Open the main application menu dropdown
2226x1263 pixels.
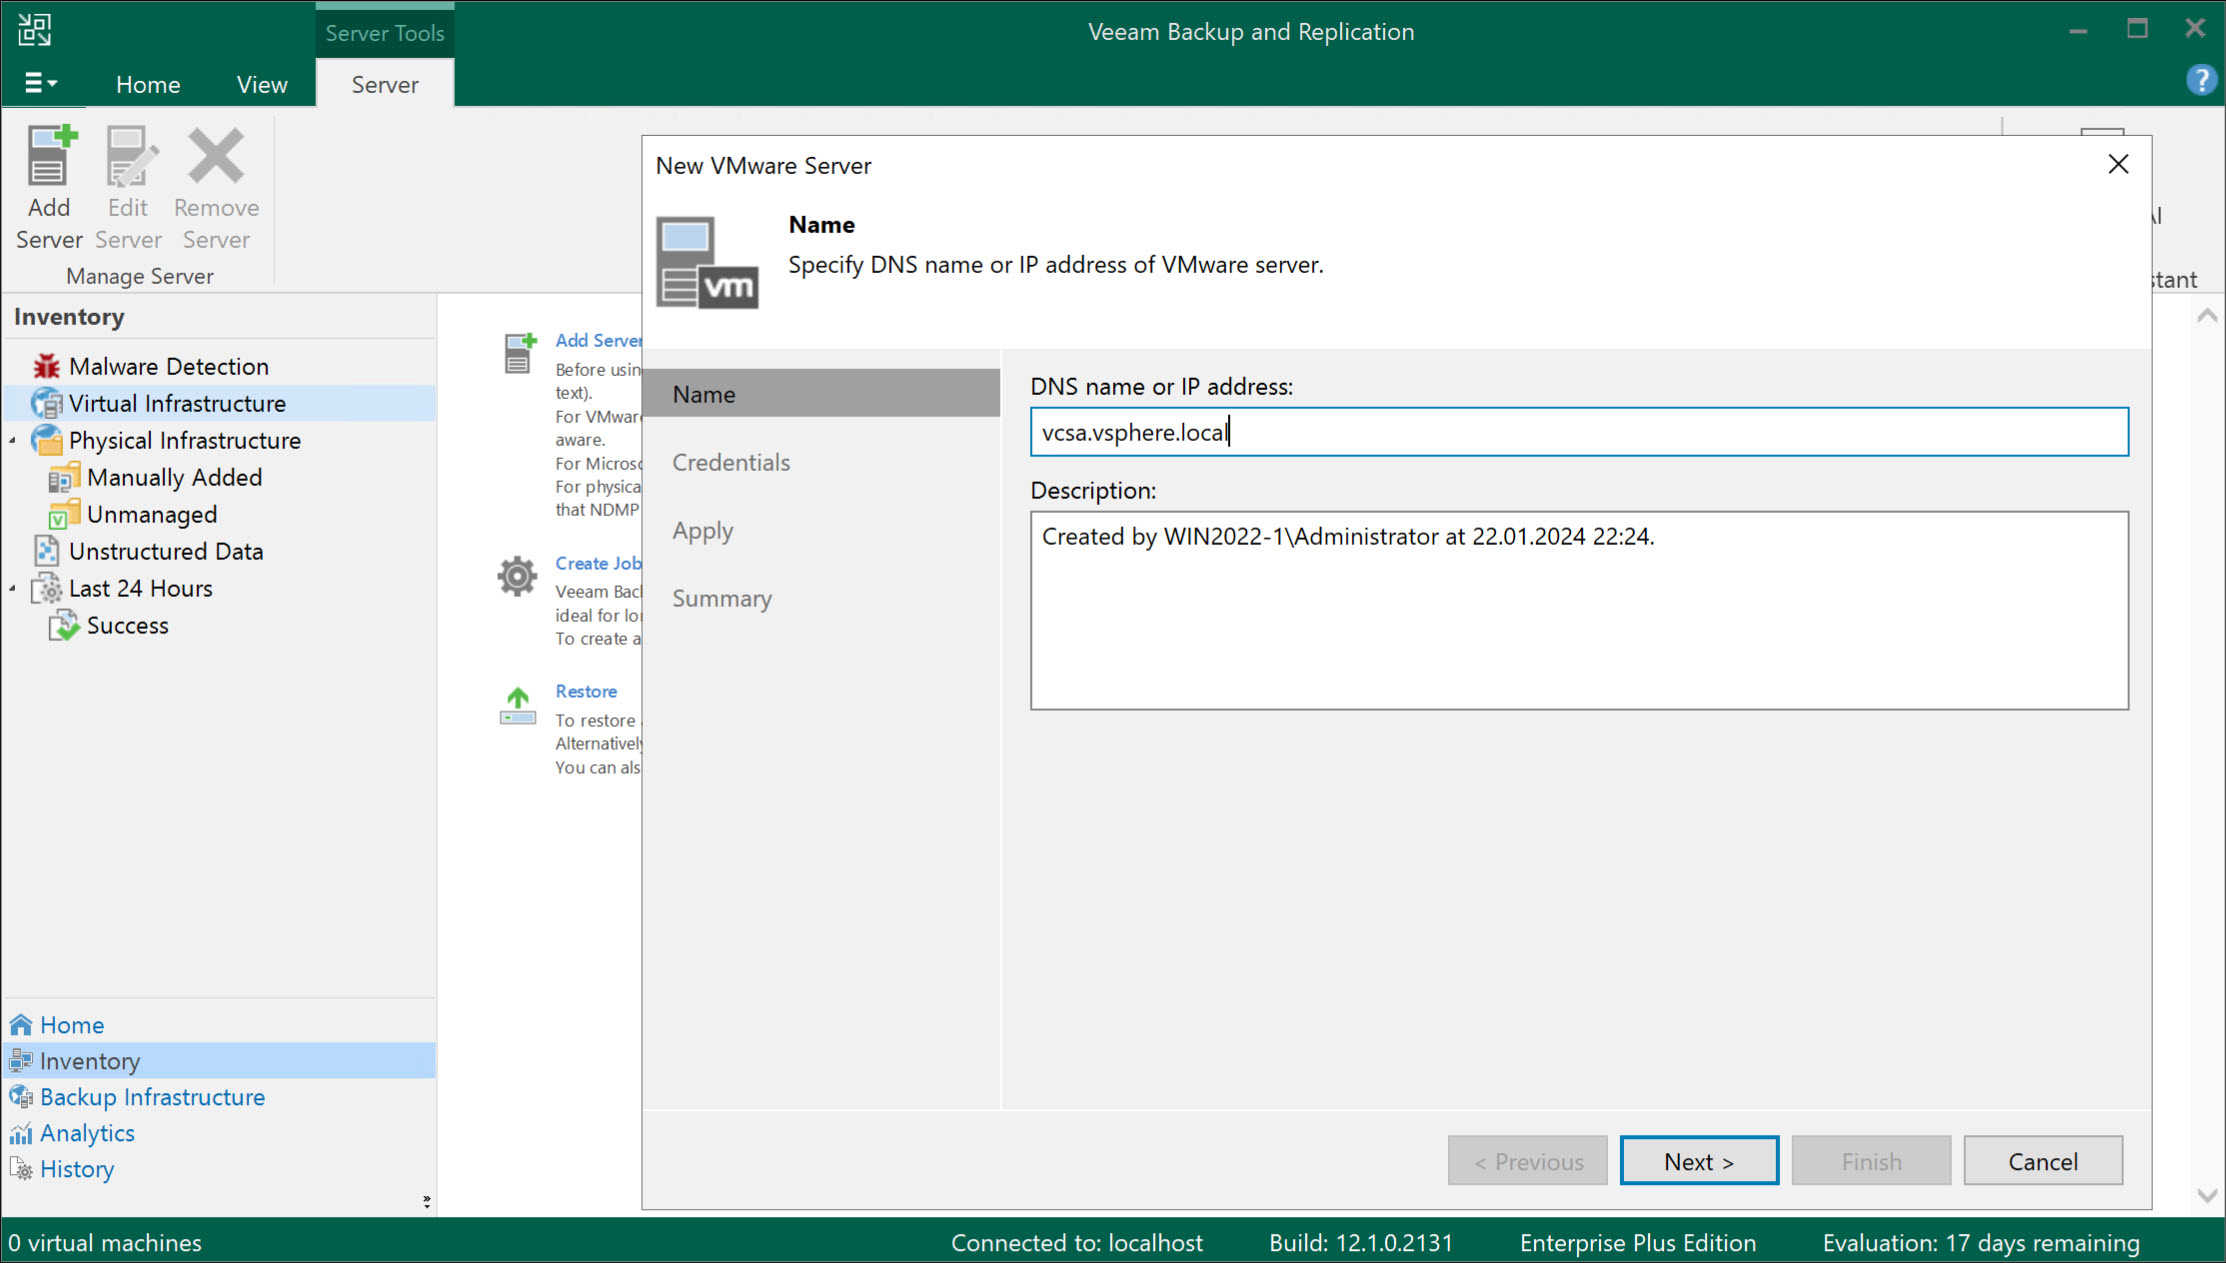40,84
